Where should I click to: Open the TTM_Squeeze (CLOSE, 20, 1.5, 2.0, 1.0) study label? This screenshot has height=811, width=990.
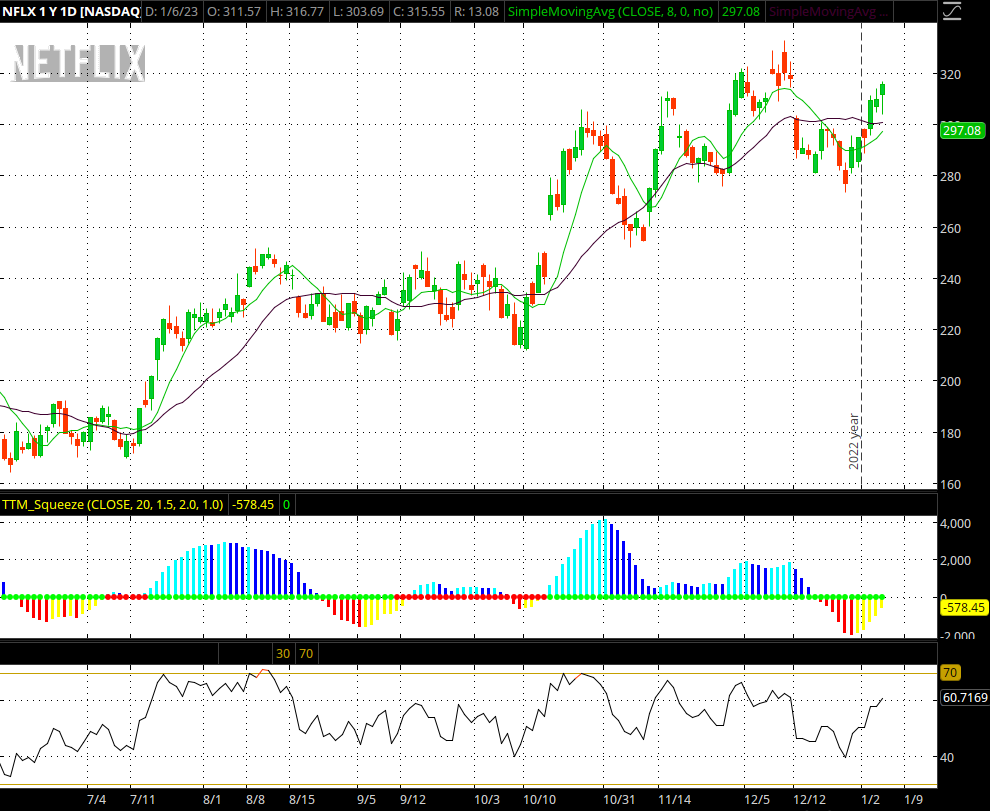(112, 504)
